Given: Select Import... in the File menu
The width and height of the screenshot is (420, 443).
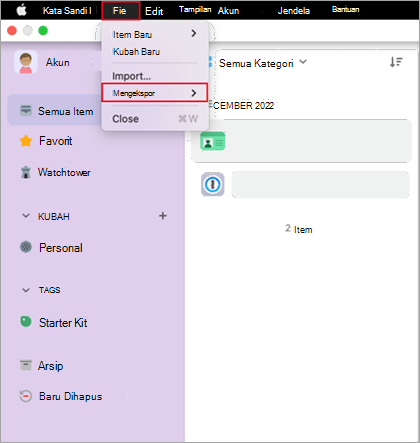Looking at the screenshot, I should coord(131,76).
